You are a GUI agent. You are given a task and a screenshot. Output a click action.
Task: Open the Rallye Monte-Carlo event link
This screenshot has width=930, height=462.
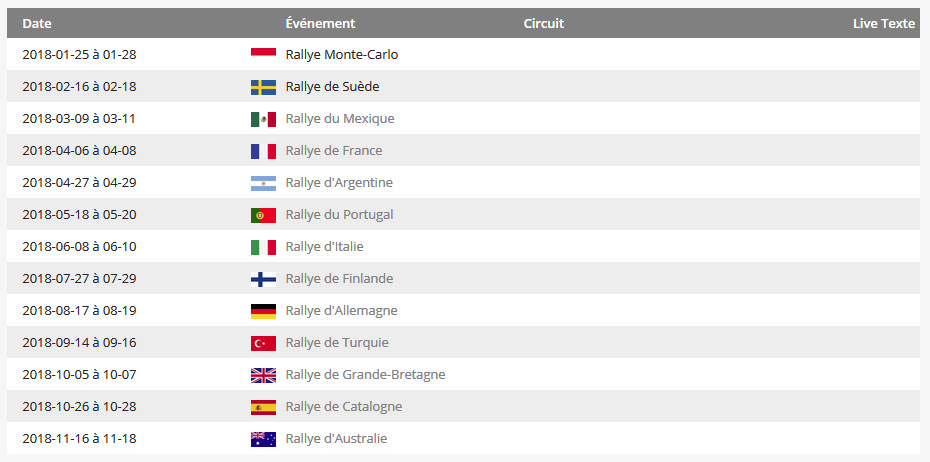click(342, 55)
